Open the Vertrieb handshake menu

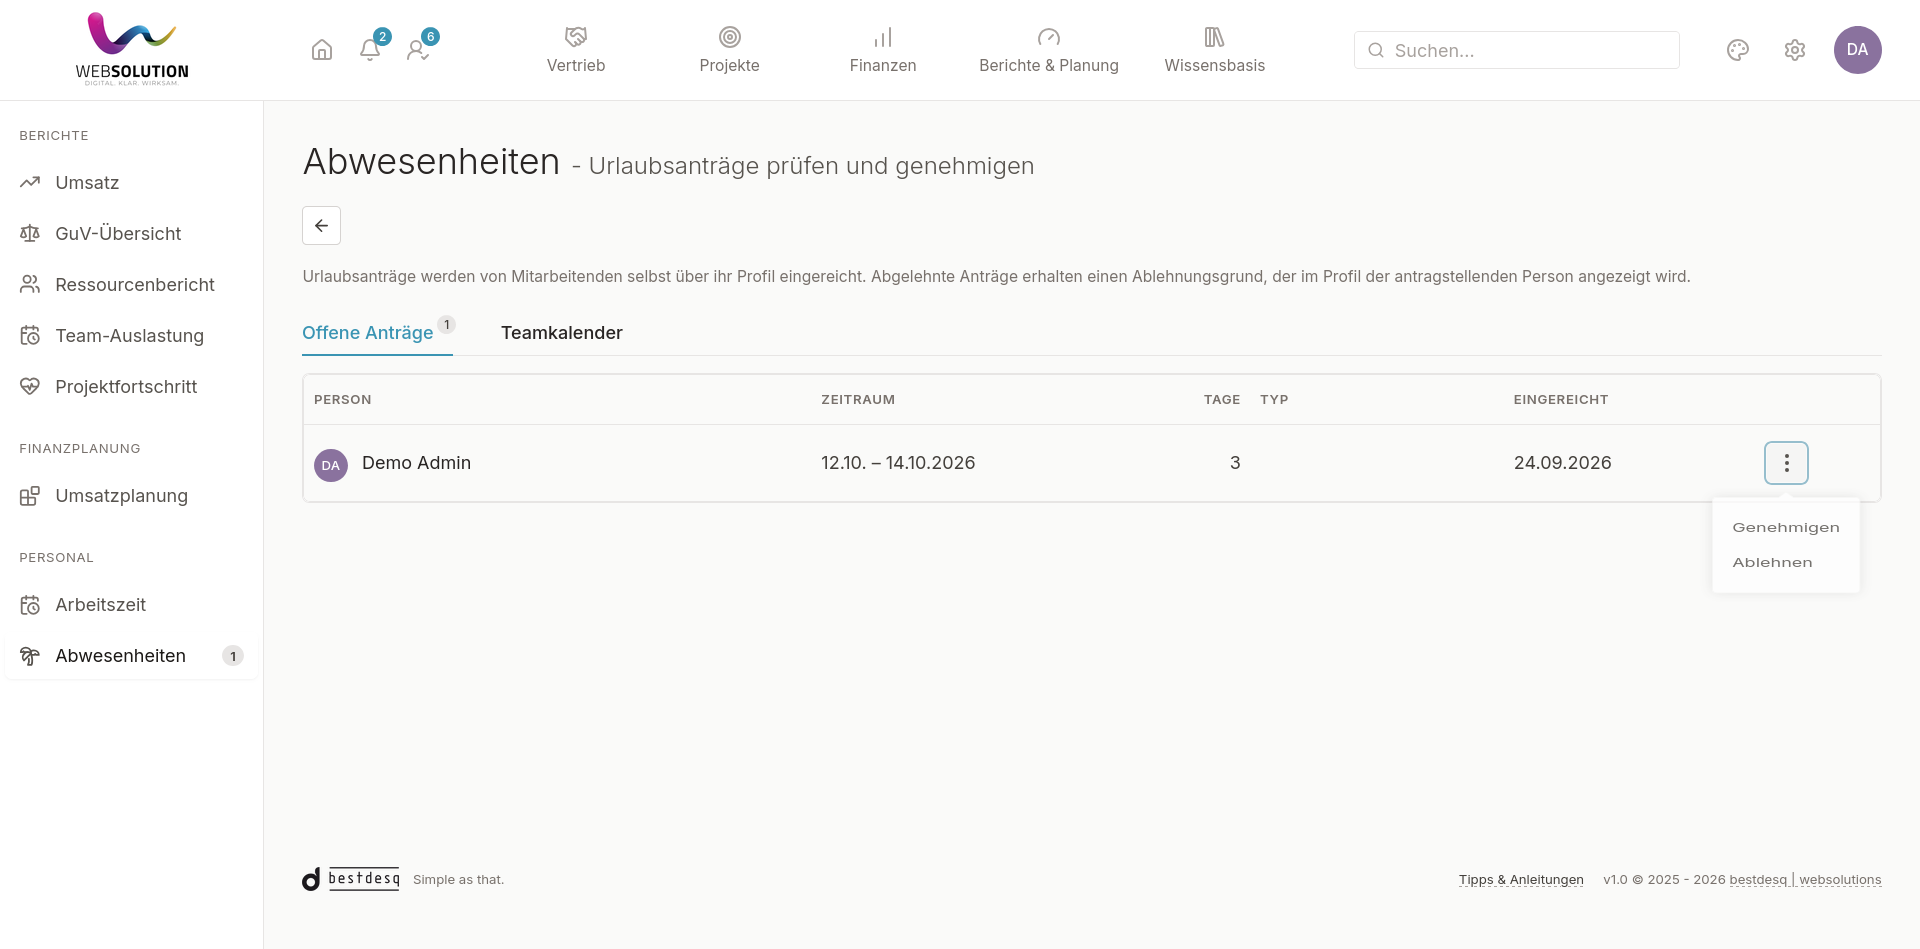pyautogui.click(x=576, y=50)
